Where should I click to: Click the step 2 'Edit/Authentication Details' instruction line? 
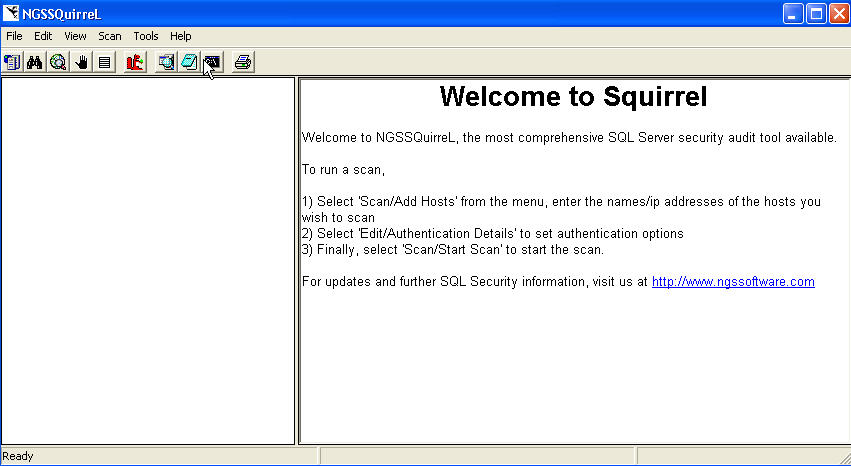click(x=492, y=234)
